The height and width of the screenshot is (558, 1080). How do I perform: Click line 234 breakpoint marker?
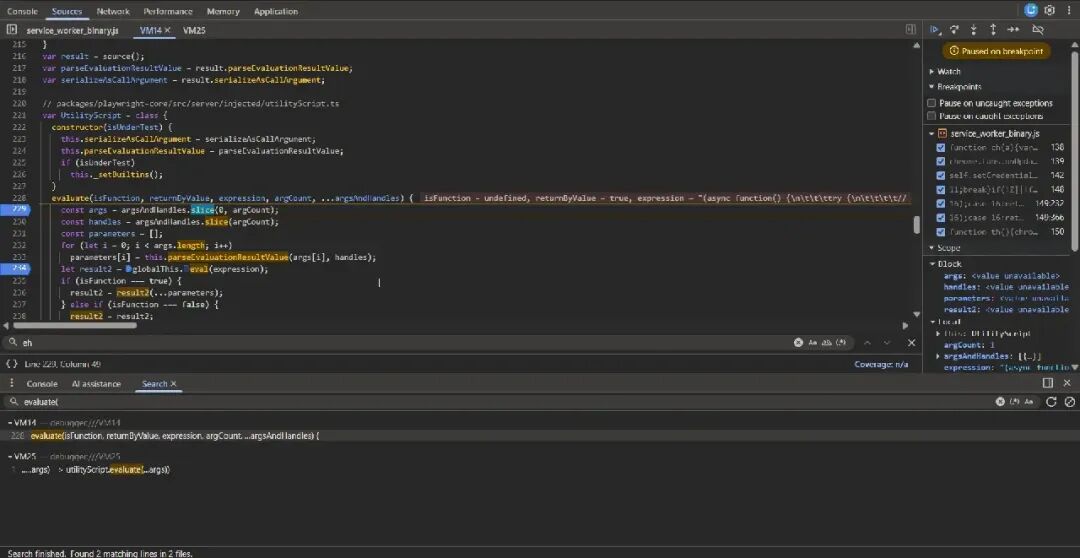pyautogui.click(x=15, y=269)
